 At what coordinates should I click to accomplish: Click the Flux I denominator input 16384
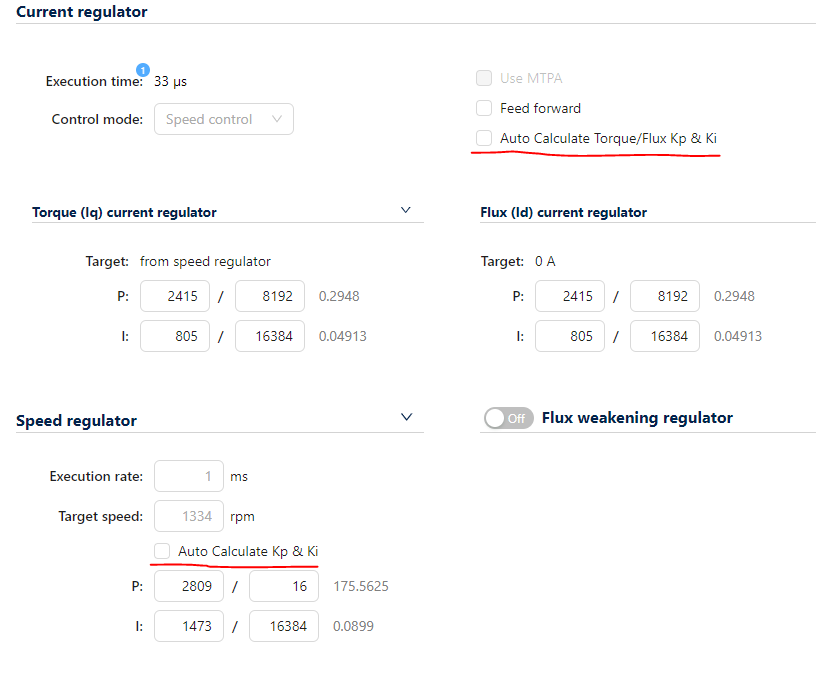pos(665,336)
